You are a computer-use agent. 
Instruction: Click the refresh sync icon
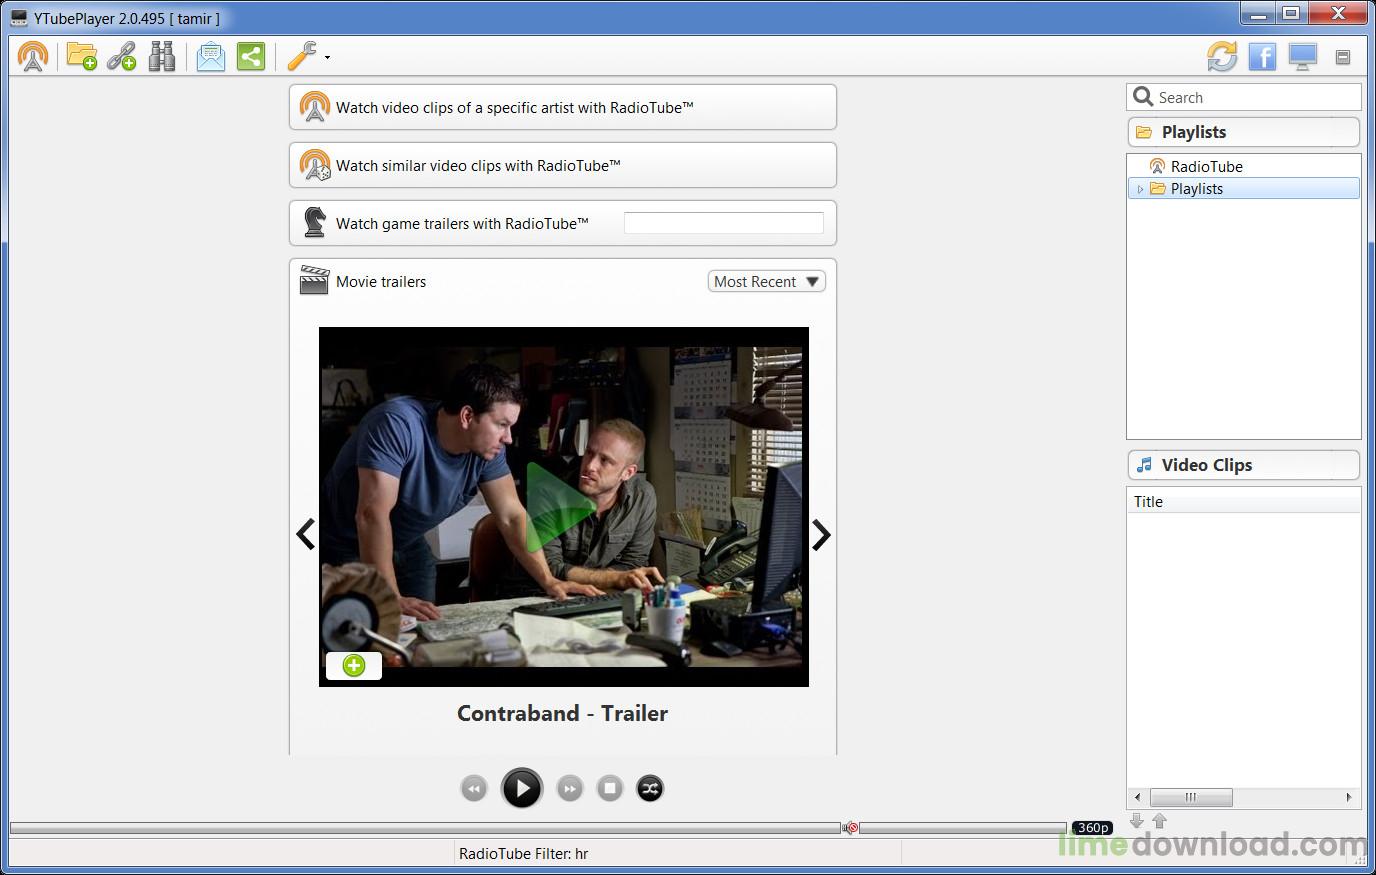click(x=1222, y=56)
